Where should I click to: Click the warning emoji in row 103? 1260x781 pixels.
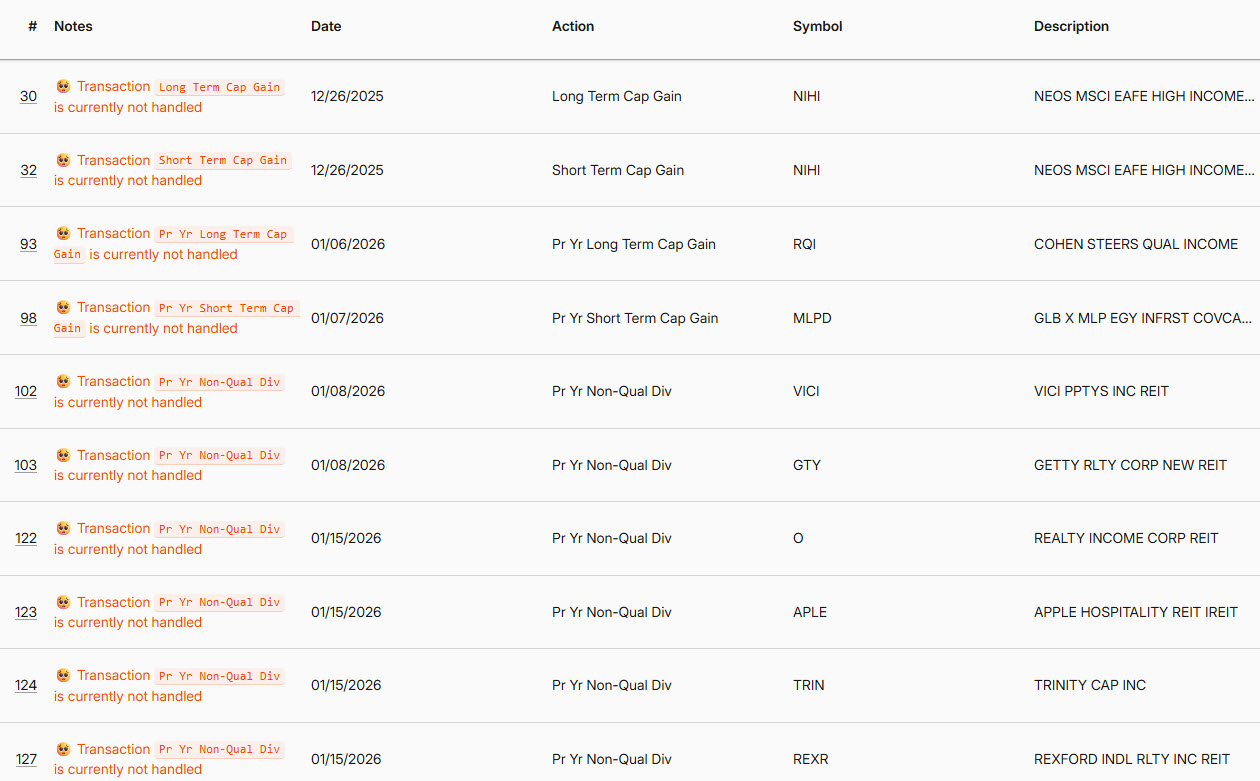point(63,455)
